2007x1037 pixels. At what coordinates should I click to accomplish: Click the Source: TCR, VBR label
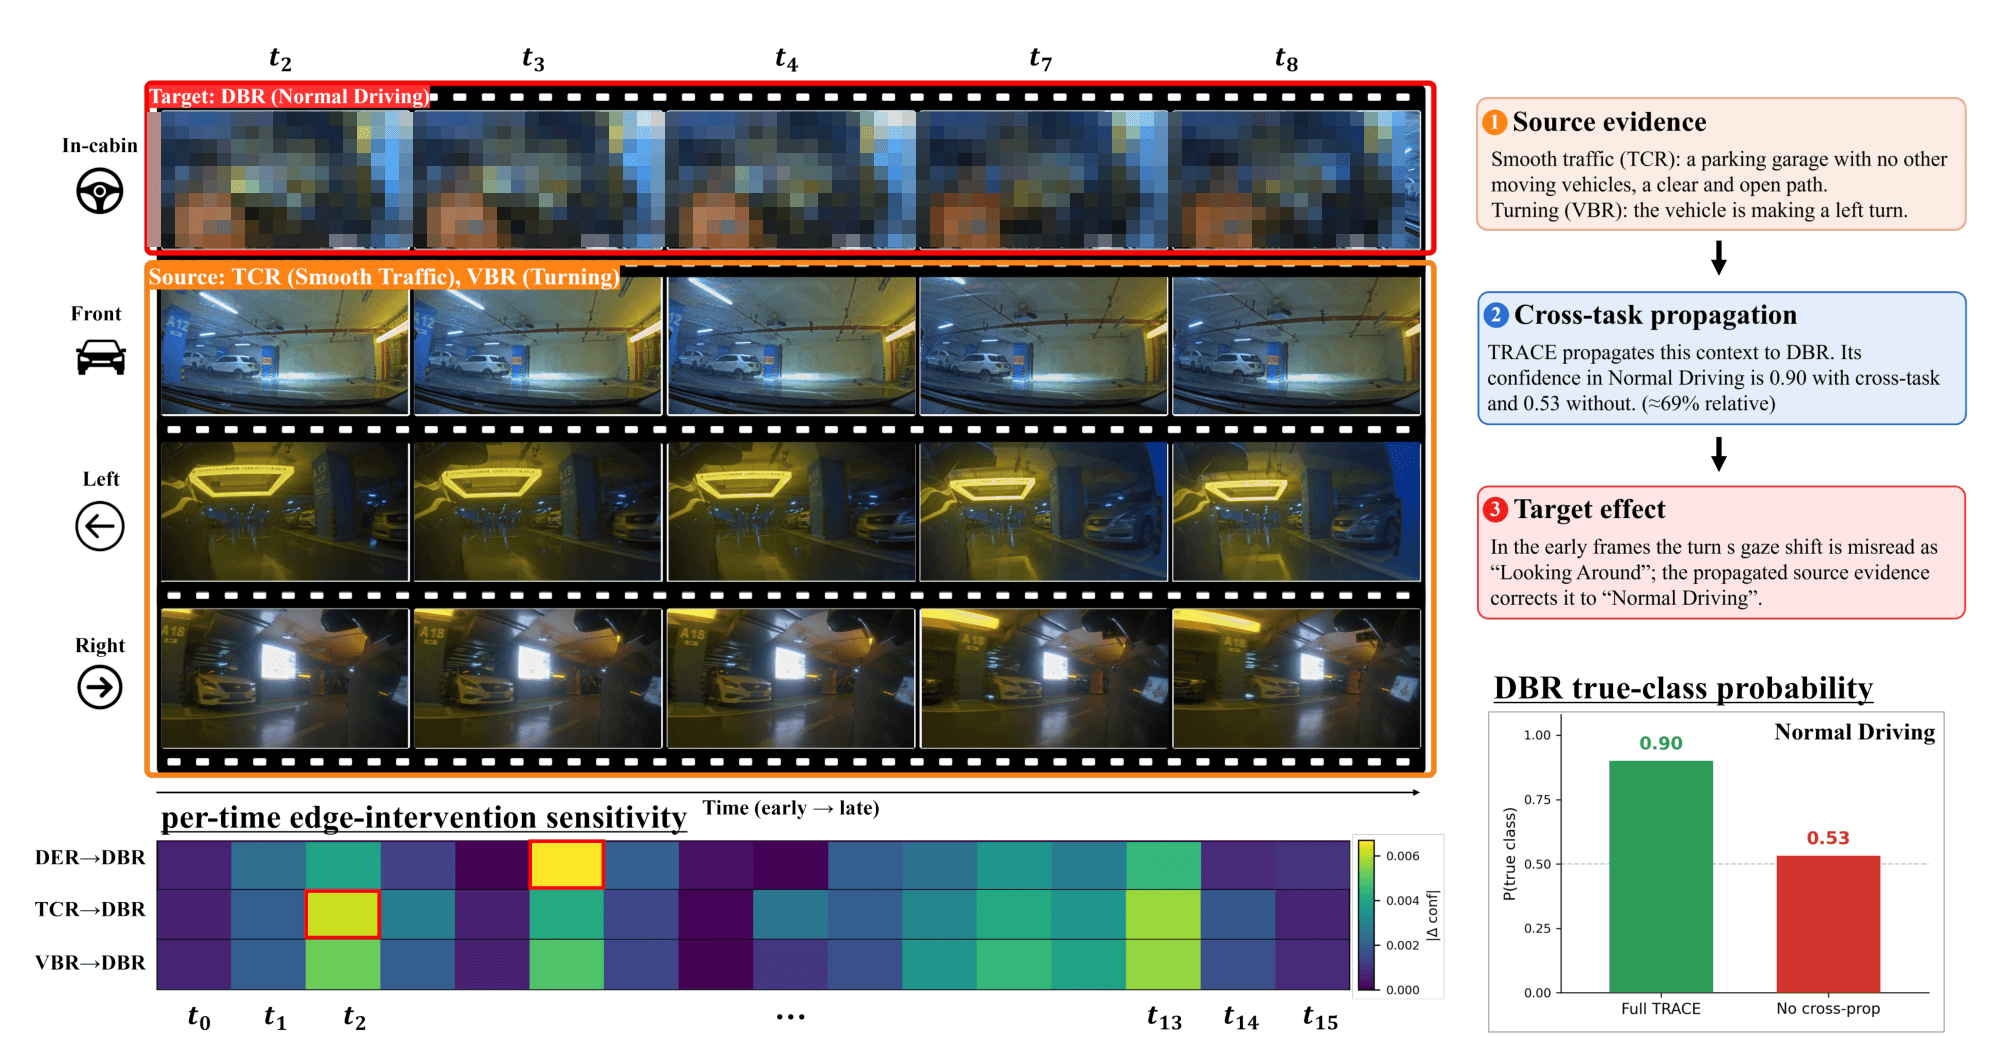(x=384, y=277)
